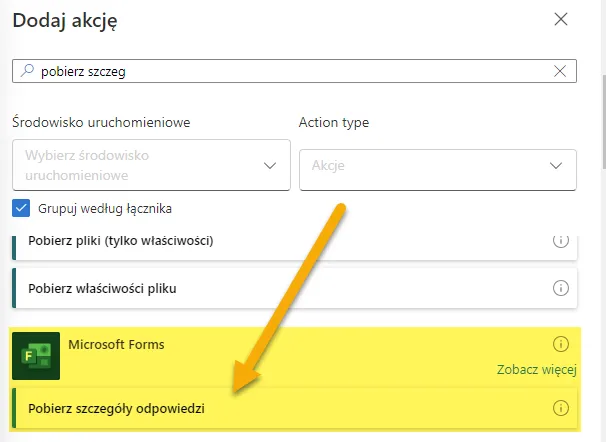606x442 pixels.
Task: Choose Pobierz właściwości pliku action
Action: 110,288
